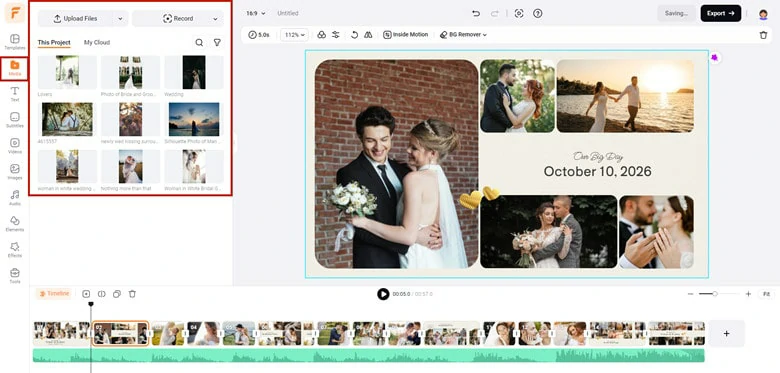Switch to the This Project tab
Screen dimensions: 780x373
pyautogui.click(x=54, y=43)
